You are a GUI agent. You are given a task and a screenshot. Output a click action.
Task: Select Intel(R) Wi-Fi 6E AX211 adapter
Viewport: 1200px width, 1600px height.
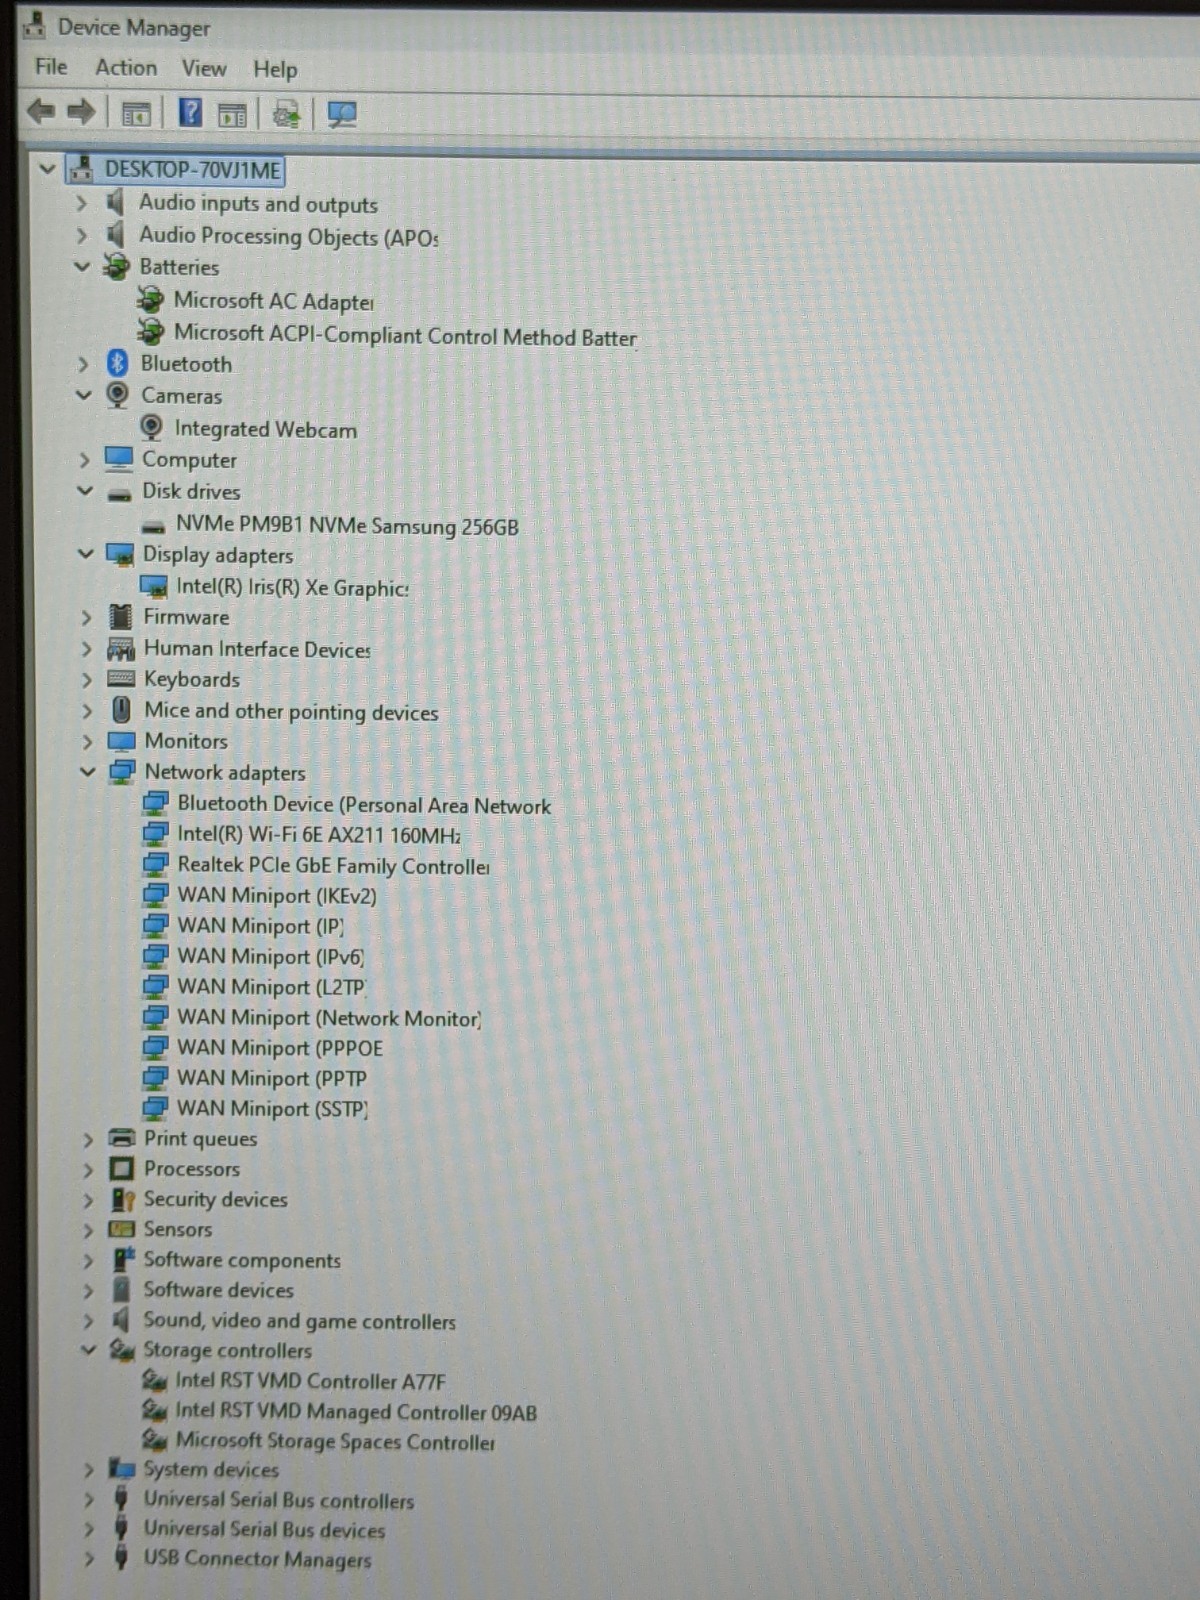(x=319, y=835)
